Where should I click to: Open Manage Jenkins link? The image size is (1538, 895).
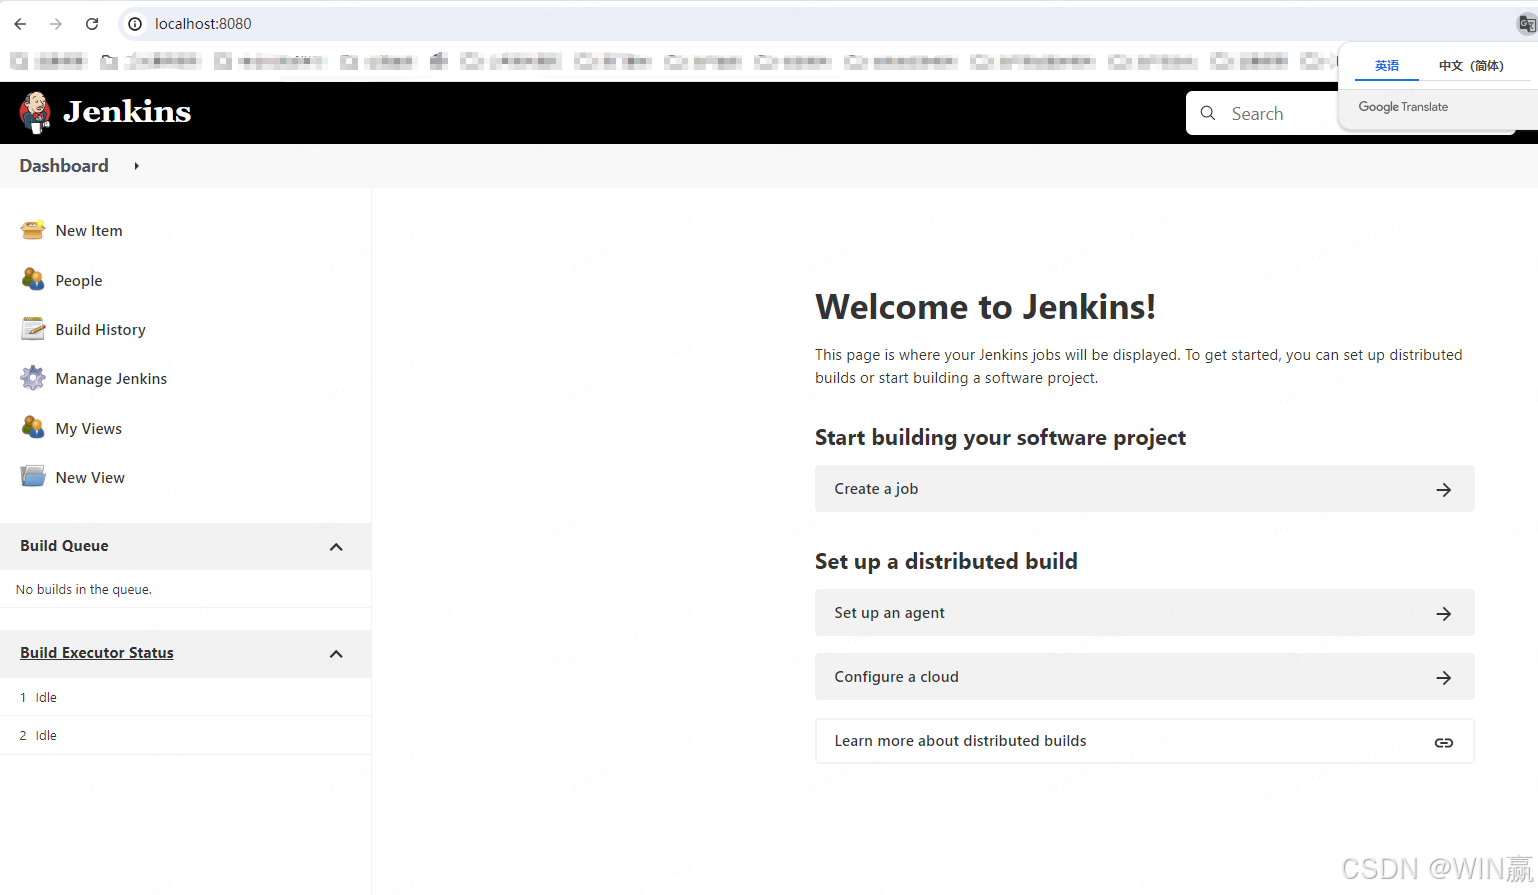(111, 379)
